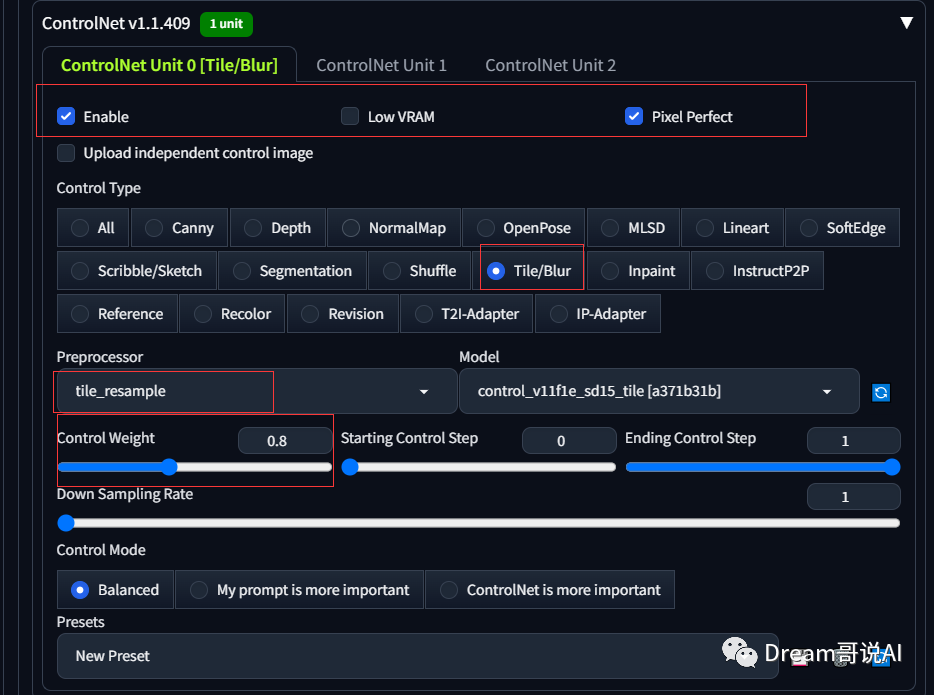
Task: Click the Control Weight value field
Action: pyautogui.click(x=285, y=441)
